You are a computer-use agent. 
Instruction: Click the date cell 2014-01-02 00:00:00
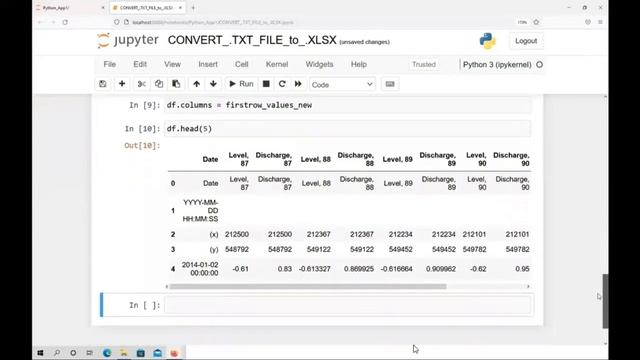tap(200, 269)
